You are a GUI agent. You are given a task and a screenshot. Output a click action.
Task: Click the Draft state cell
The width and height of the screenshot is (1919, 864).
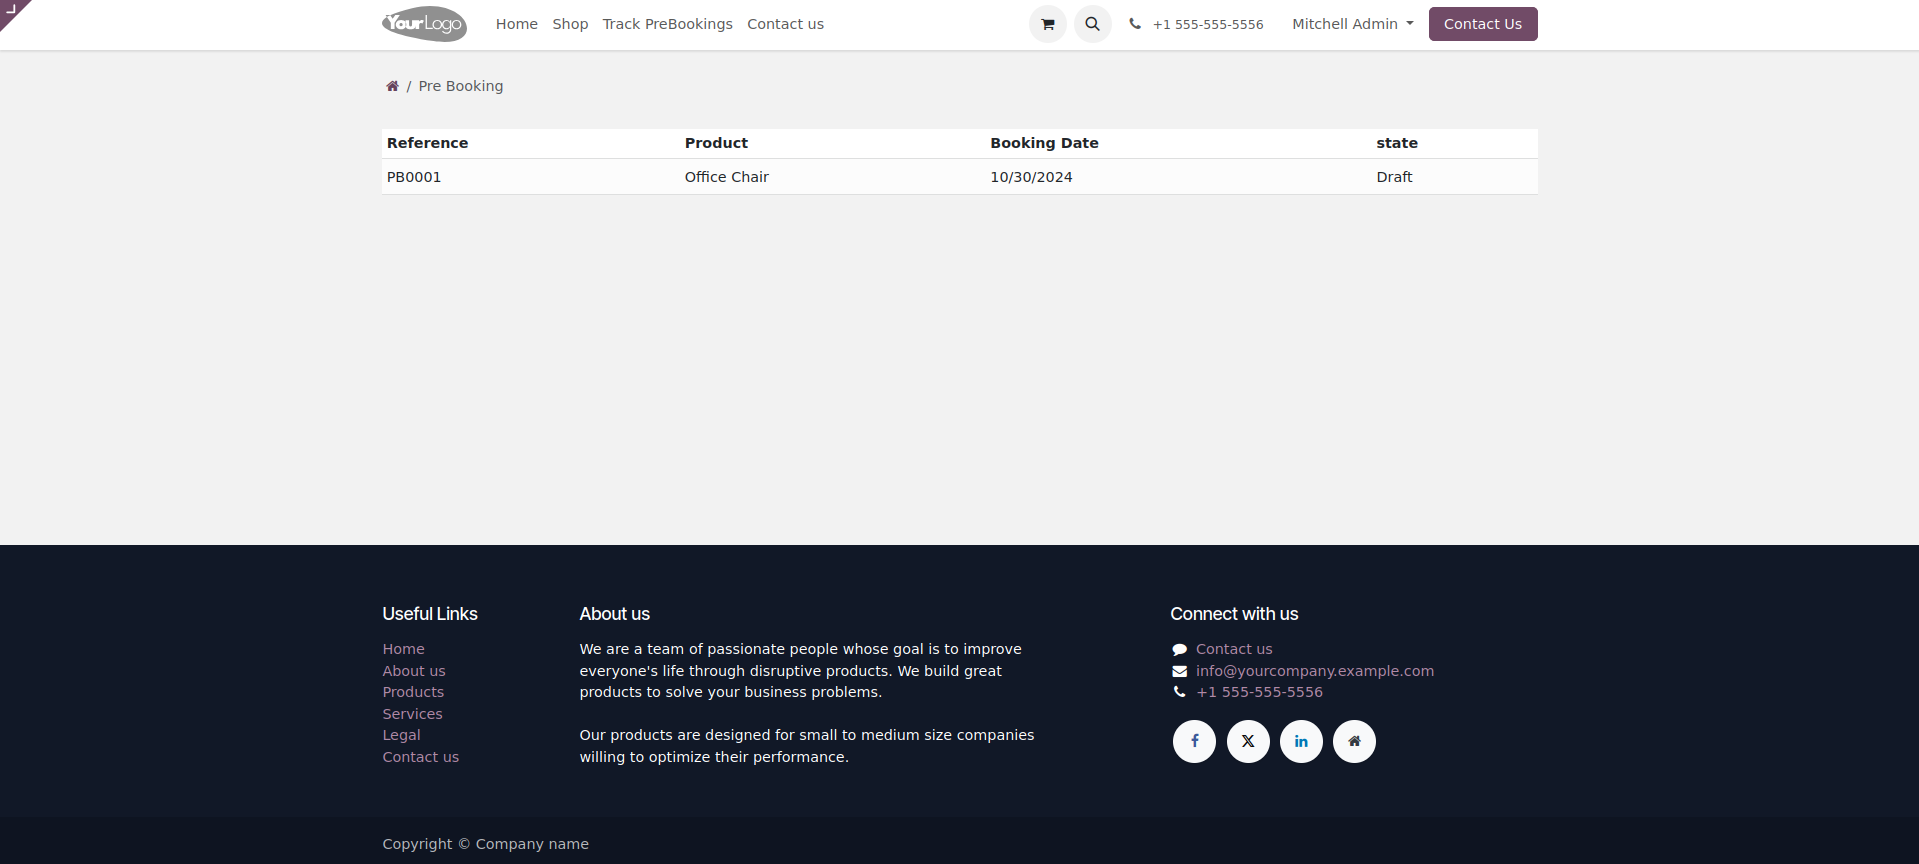[x=1394, y=177]
